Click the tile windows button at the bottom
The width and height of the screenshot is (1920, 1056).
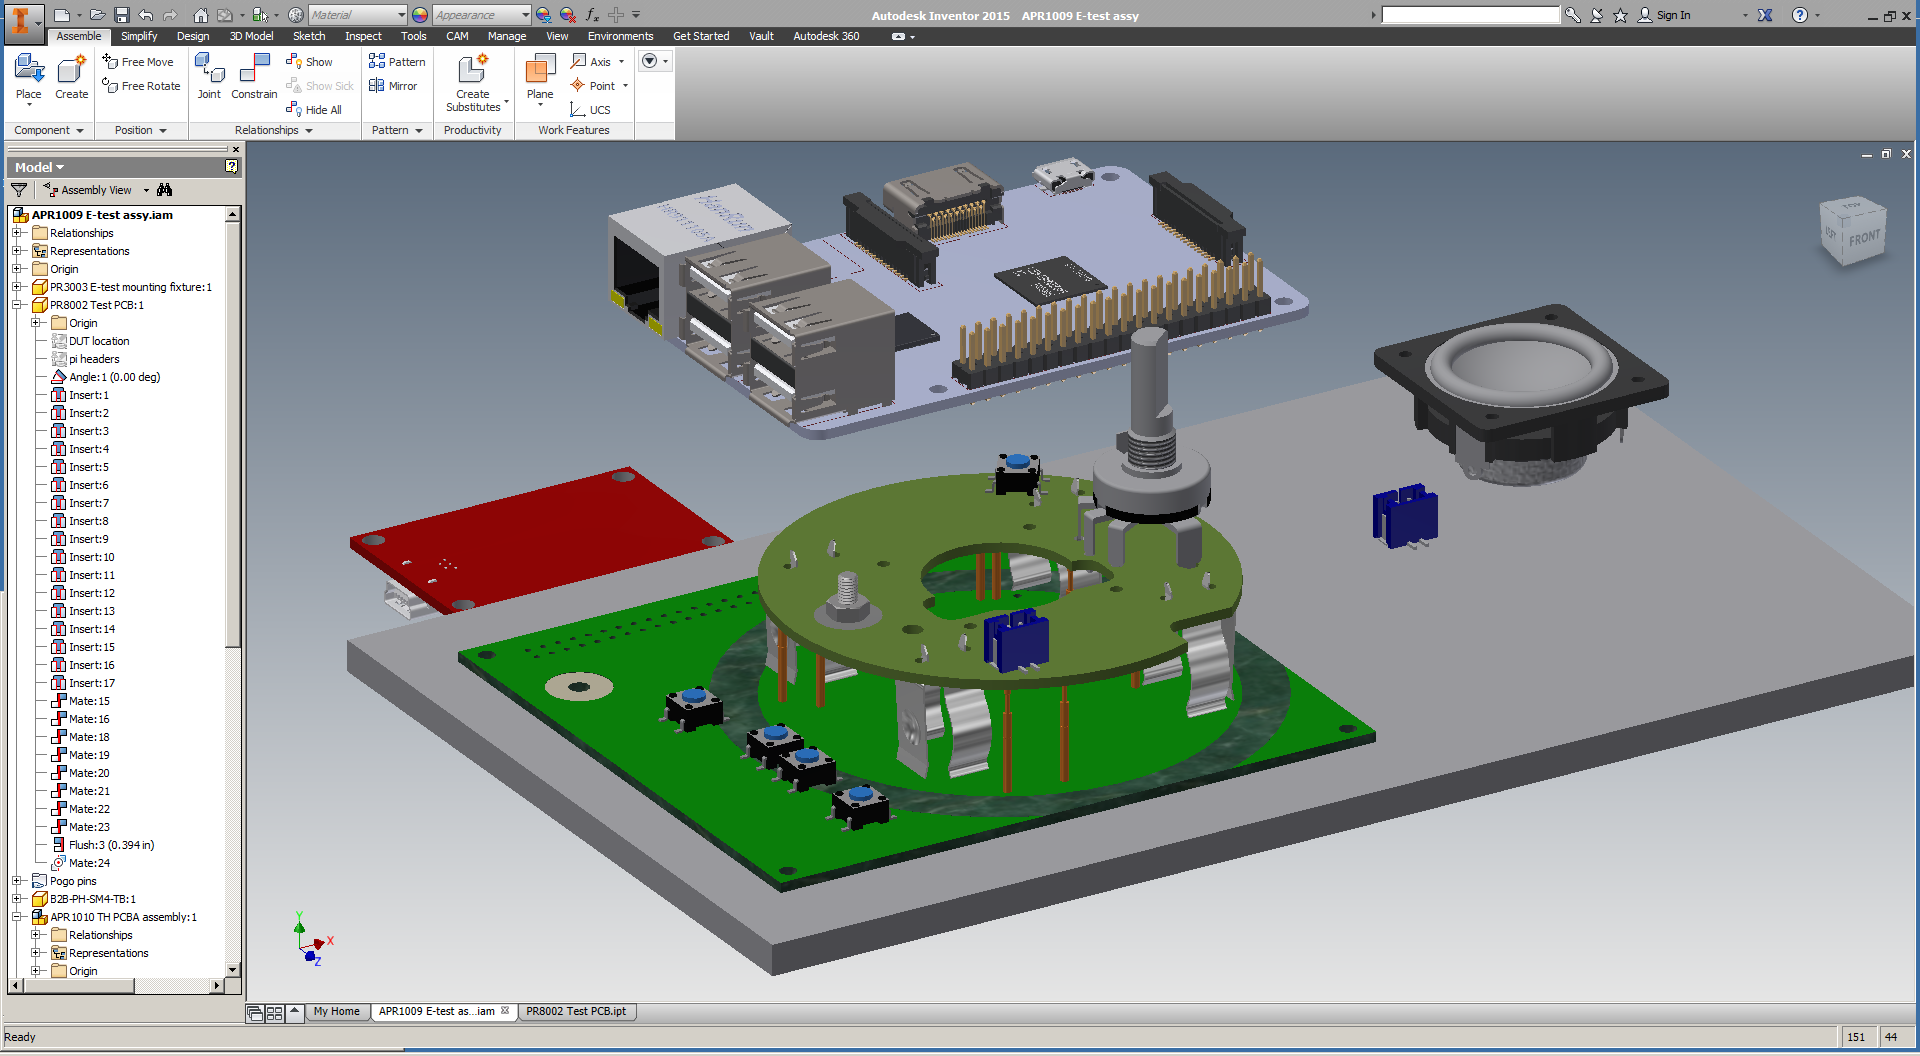click(274, 1013)
